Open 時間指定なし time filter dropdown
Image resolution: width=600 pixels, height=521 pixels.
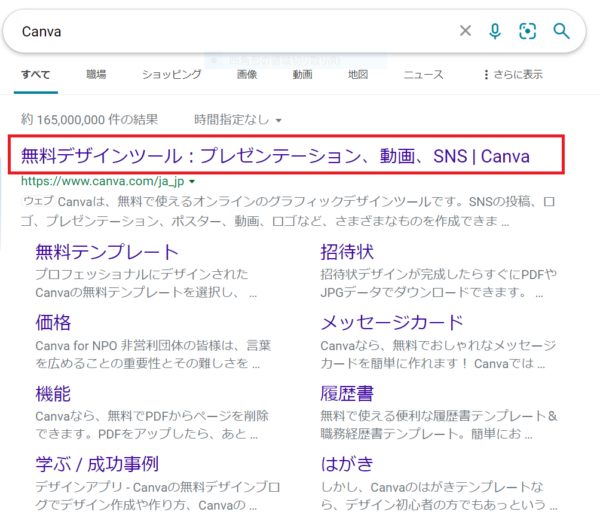(238, 120)
